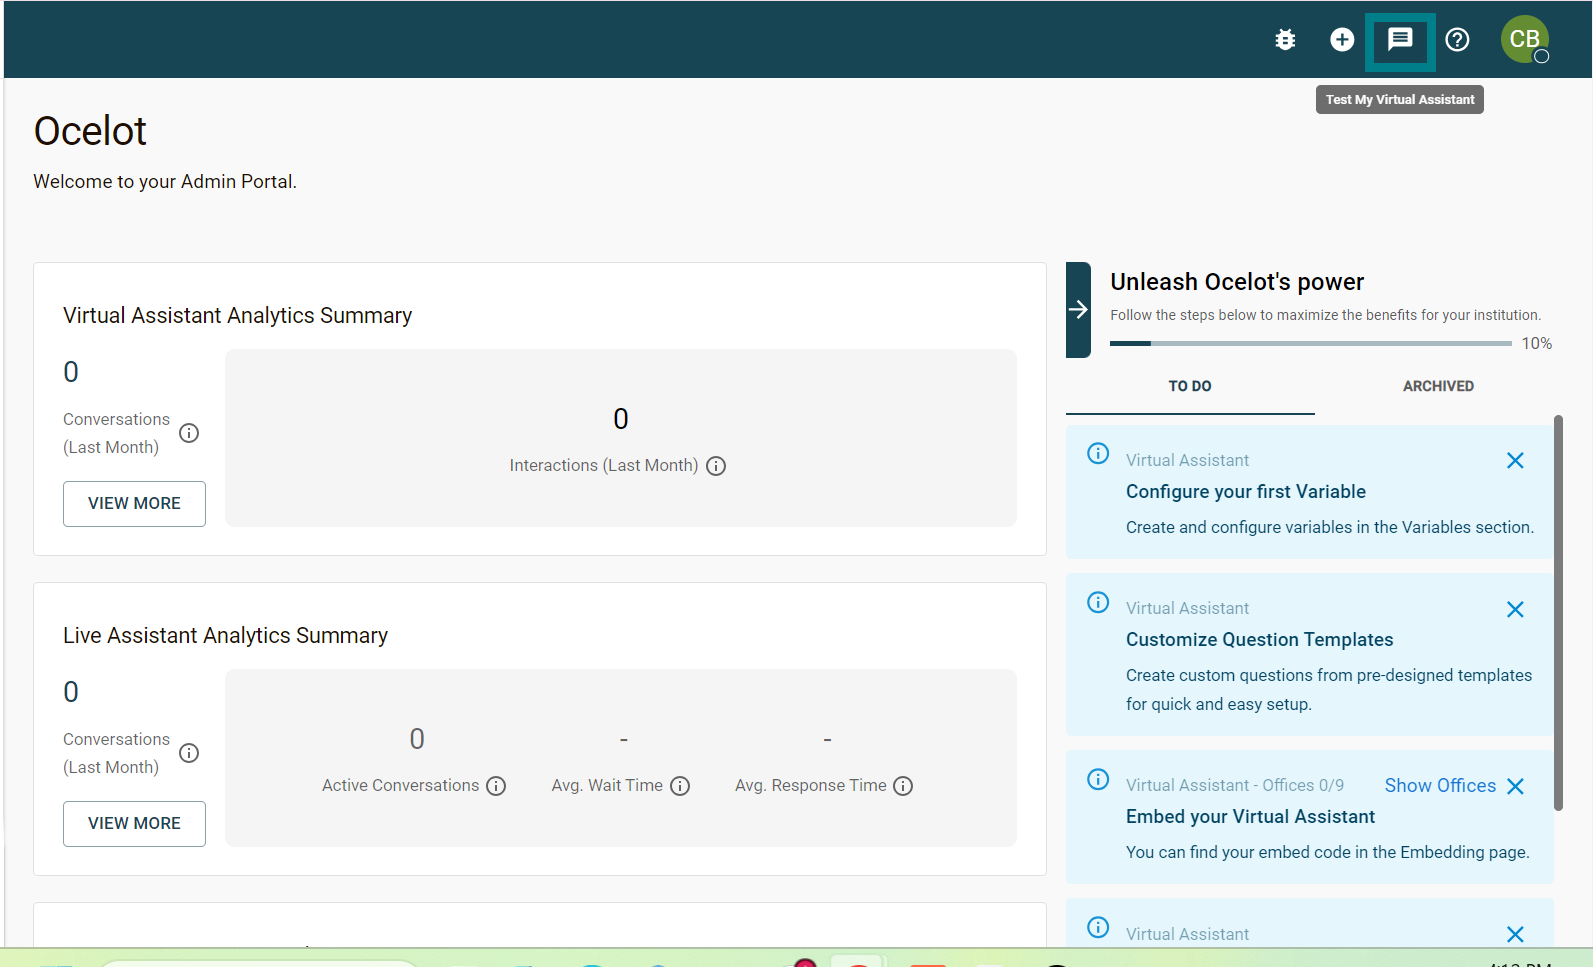Click the Active Conversations label
The height and width of the screenshot is (967, 1593).
pyautogui.click(x=400, y=786)
